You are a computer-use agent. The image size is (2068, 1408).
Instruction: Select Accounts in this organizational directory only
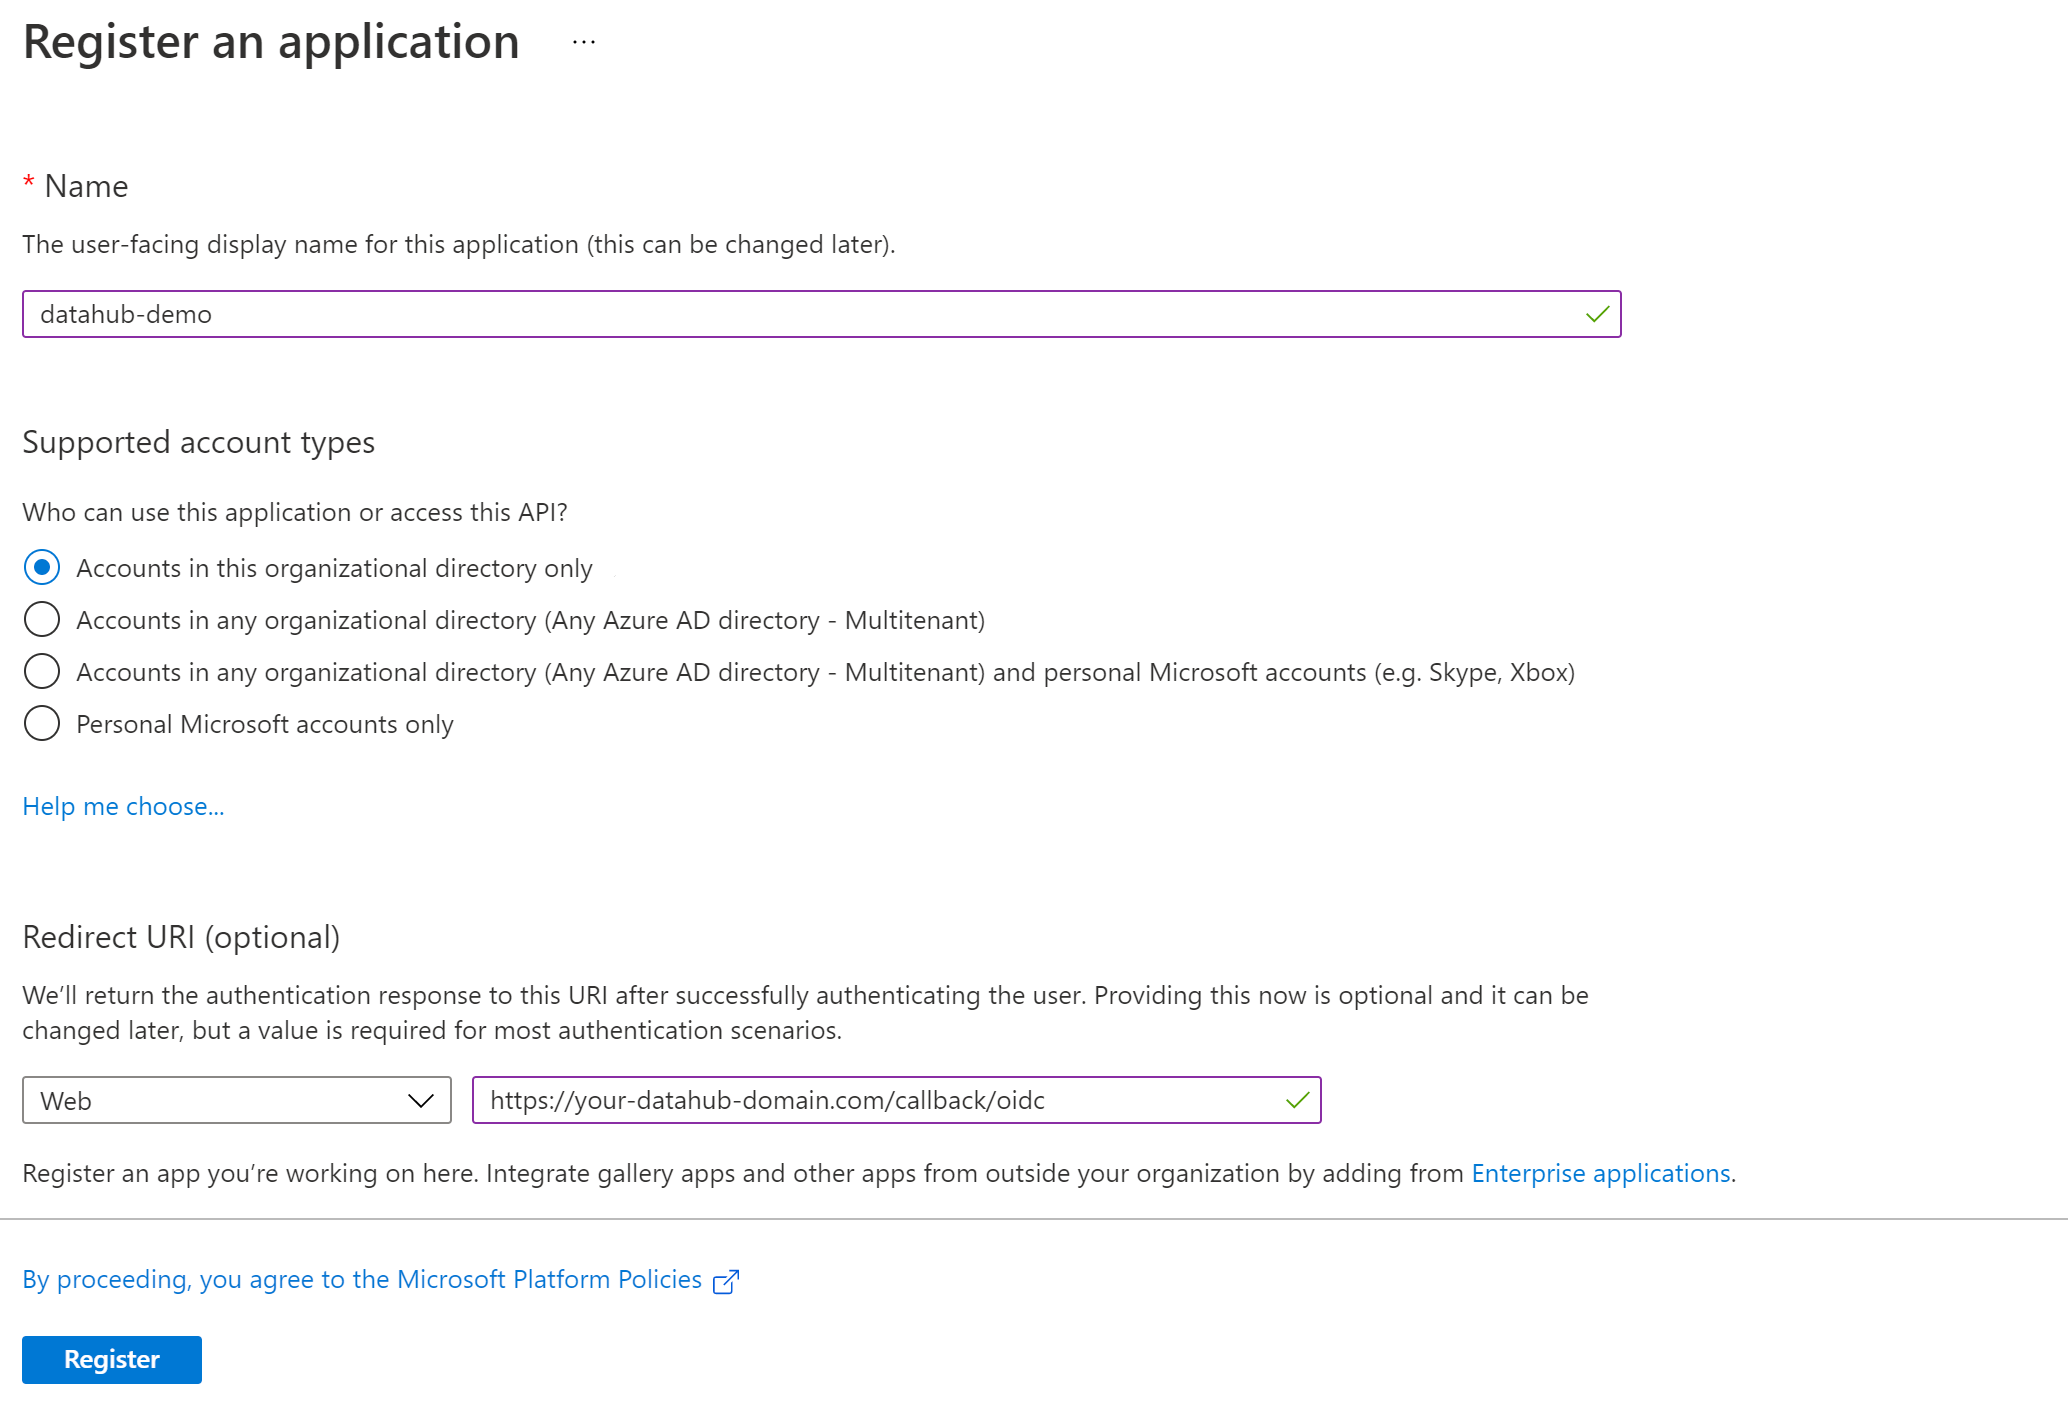tap(42, 568)
